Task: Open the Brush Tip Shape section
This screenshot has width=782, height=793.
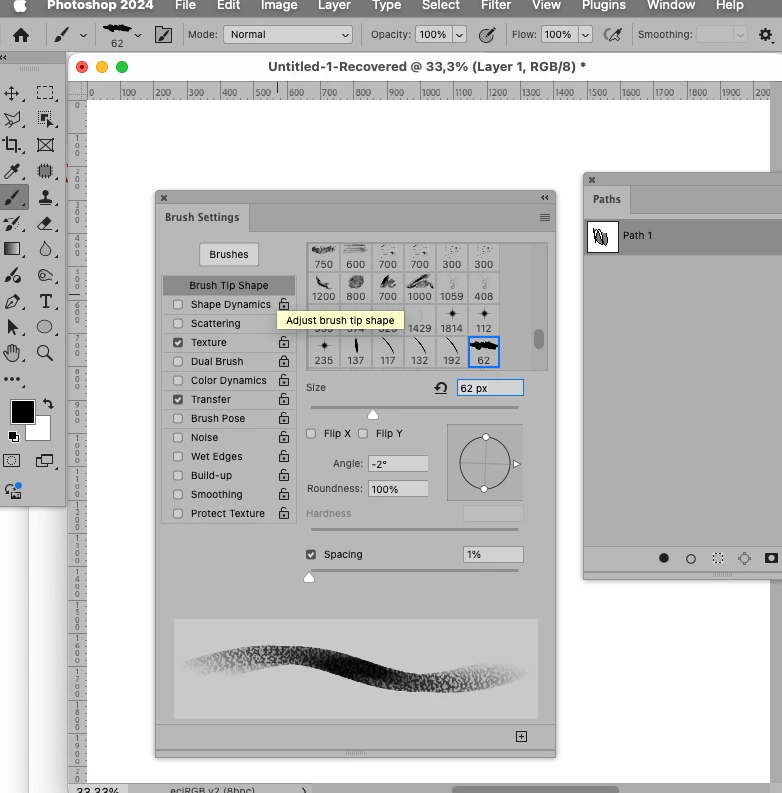Action: click(x=229, y=285)
